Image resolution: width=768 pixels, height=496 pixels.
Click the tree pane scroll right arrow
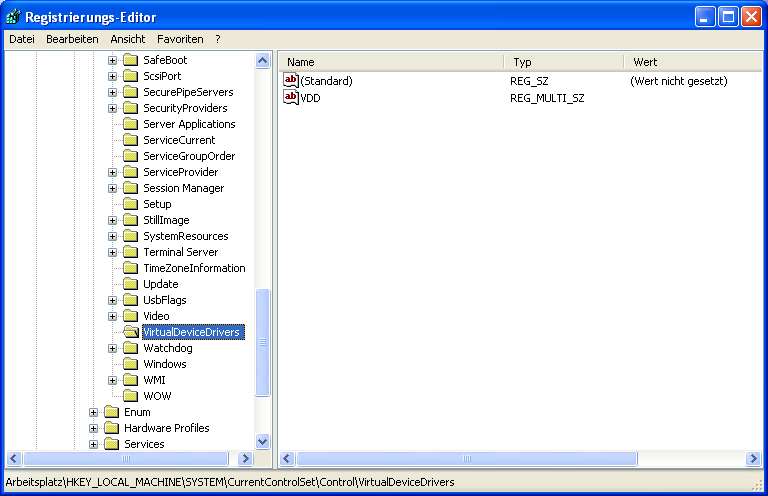(245, 459)
